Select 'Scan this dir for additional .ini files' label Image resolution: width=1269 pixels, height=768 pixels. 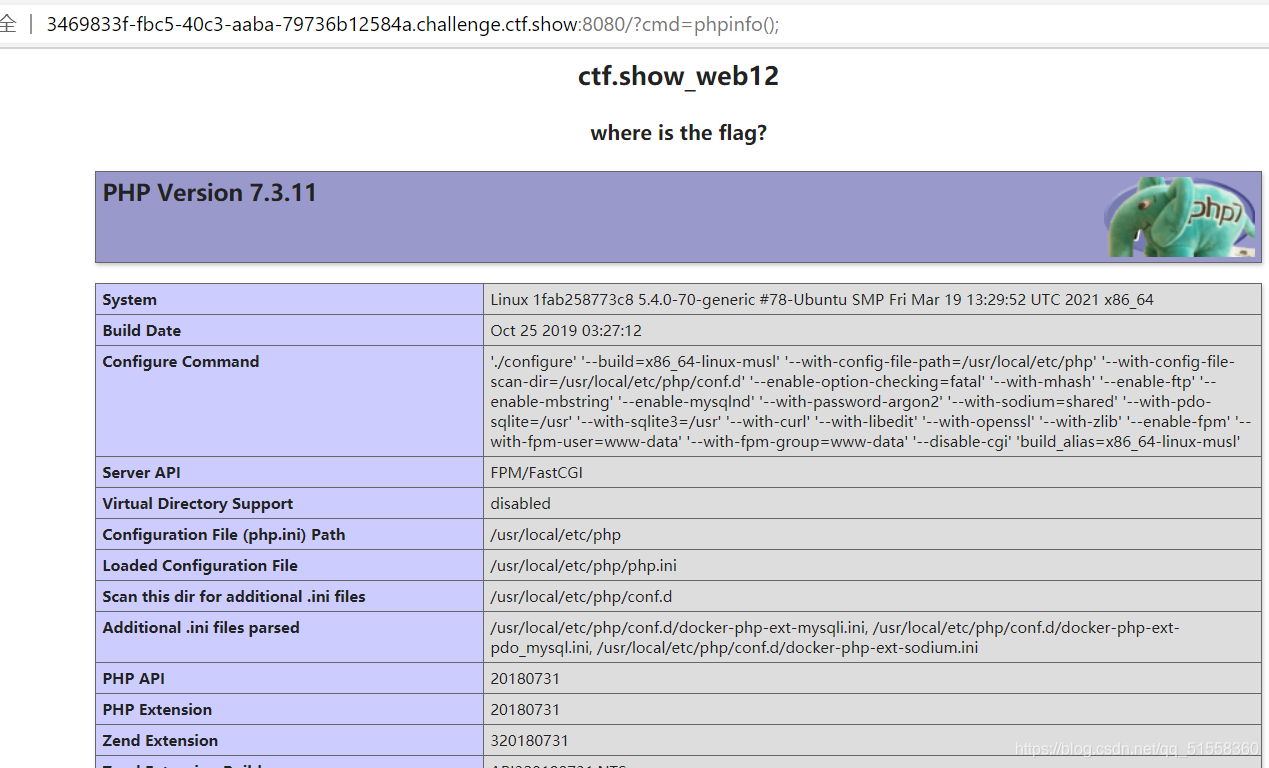pyautogui.click(x=234, y=597)
